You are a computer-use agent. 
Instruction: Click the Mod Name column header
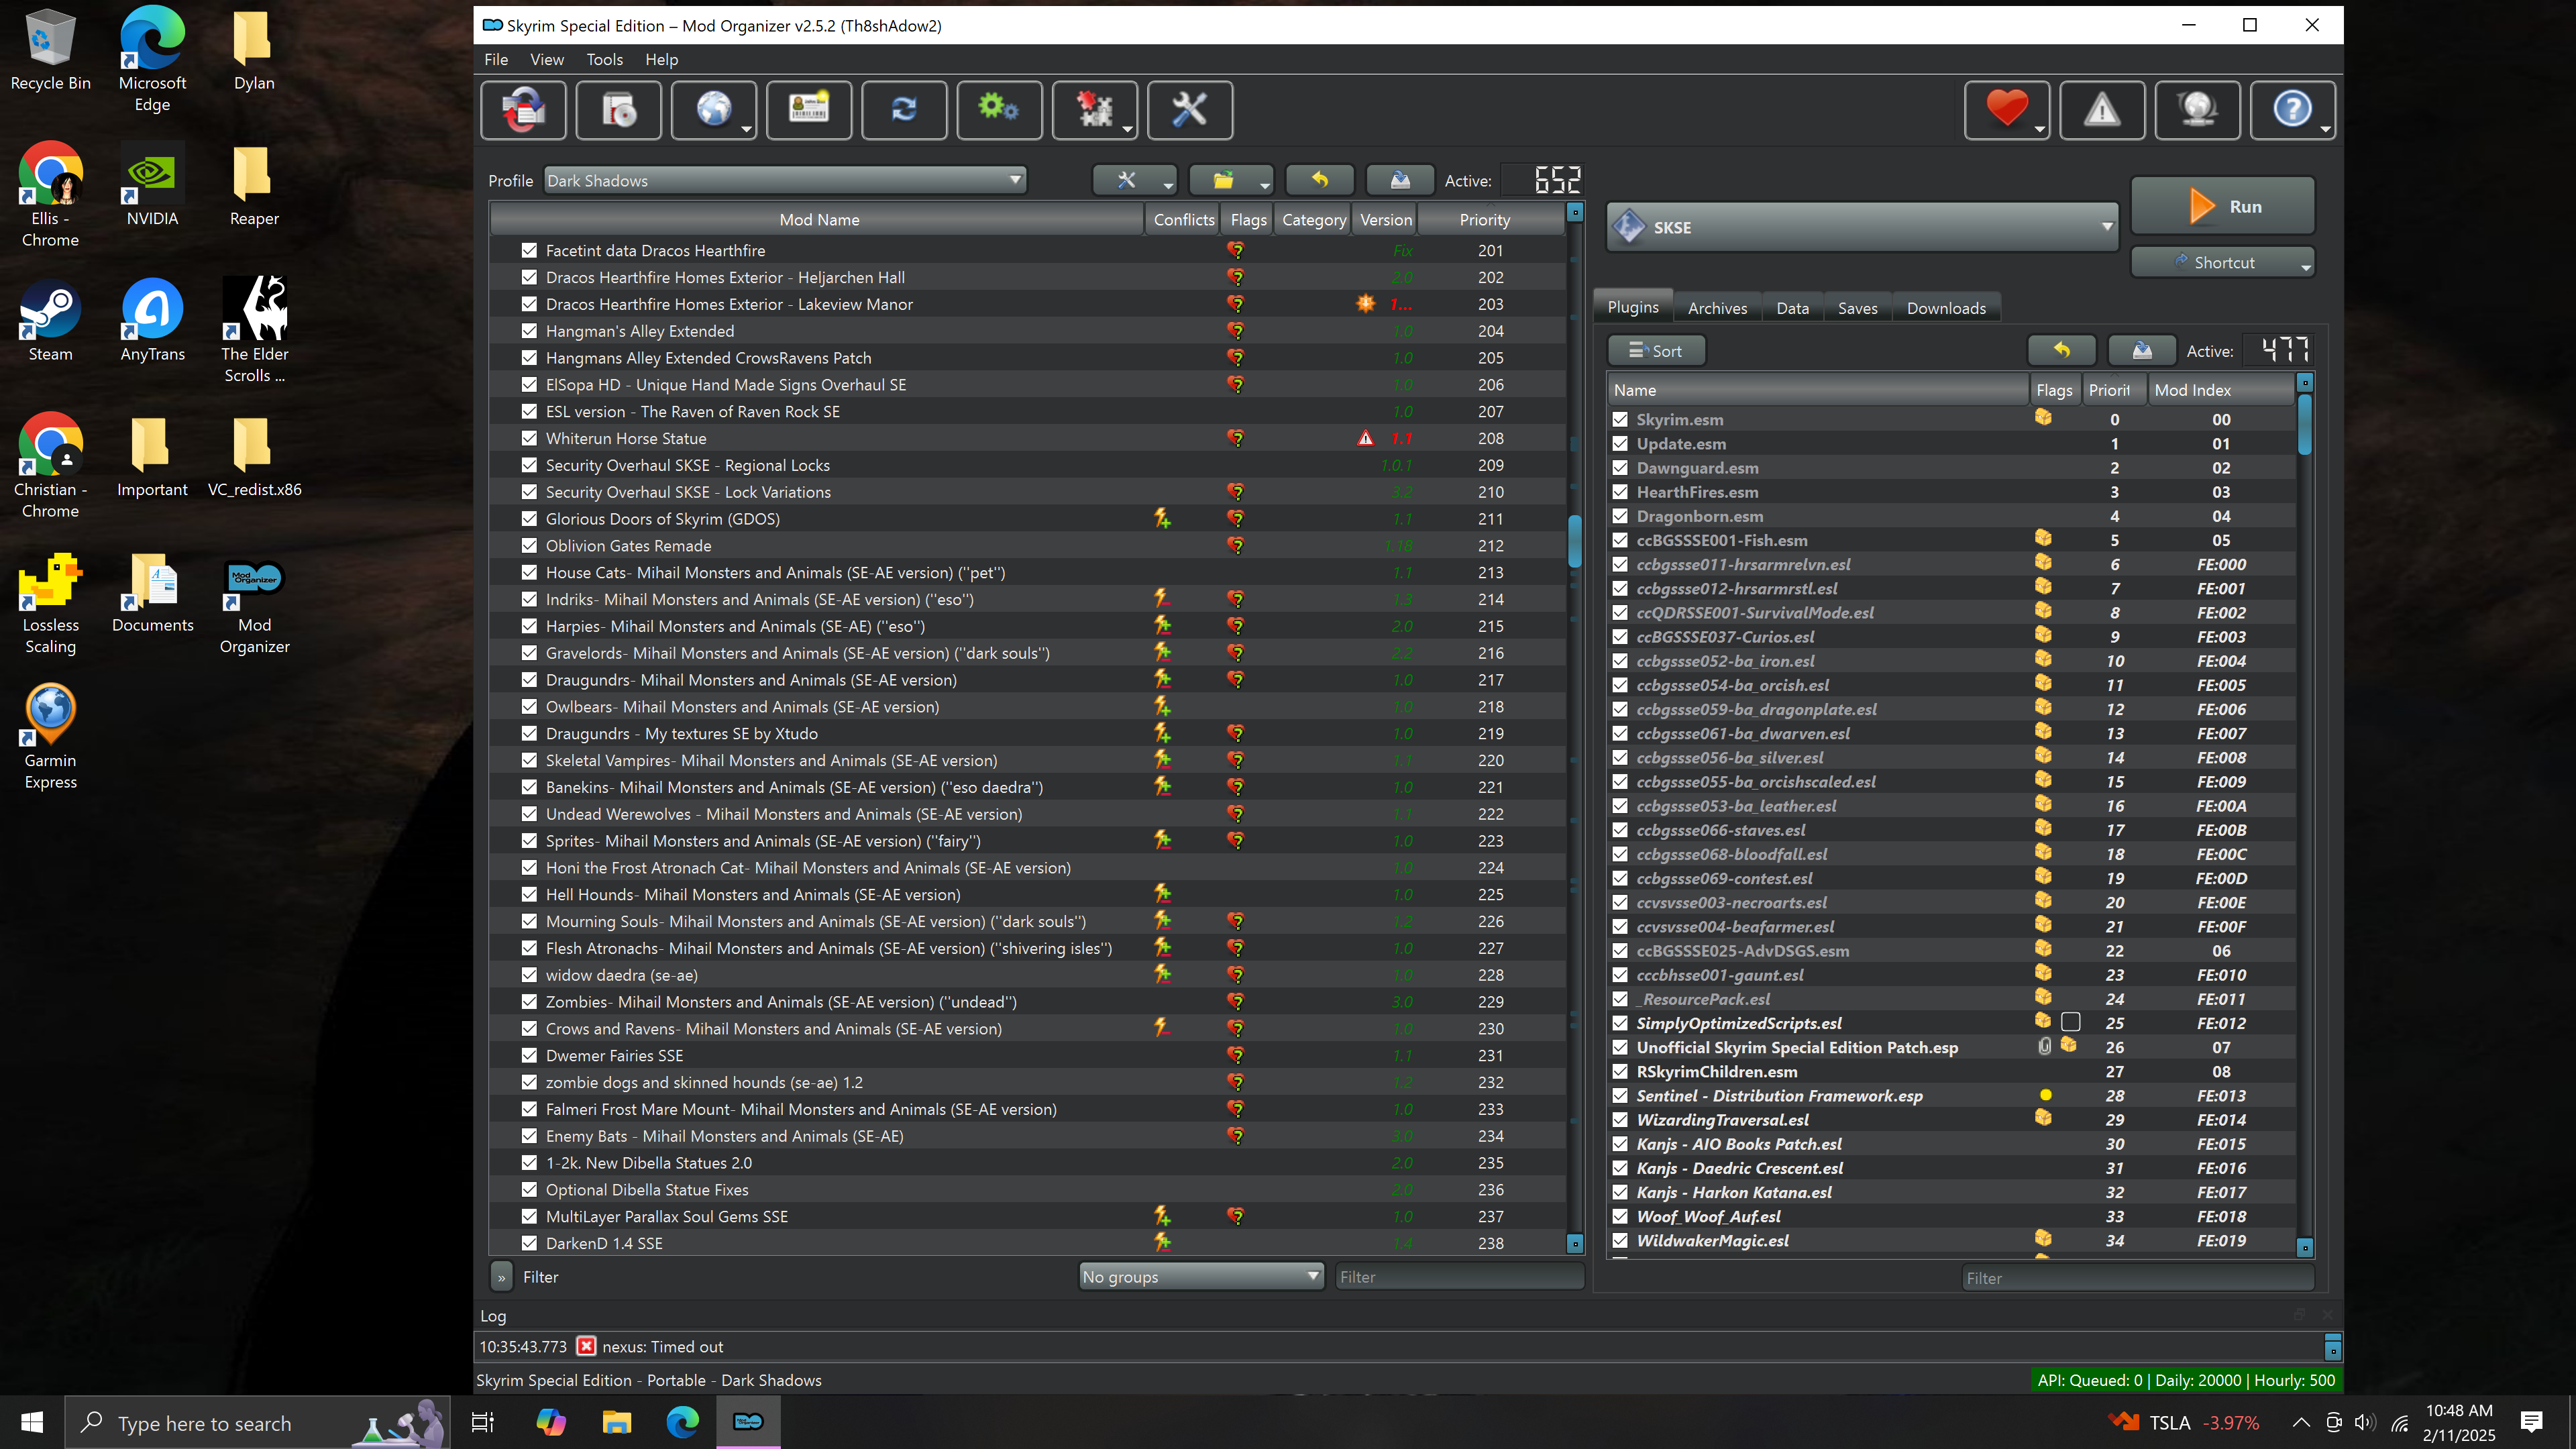pos(818,219)
